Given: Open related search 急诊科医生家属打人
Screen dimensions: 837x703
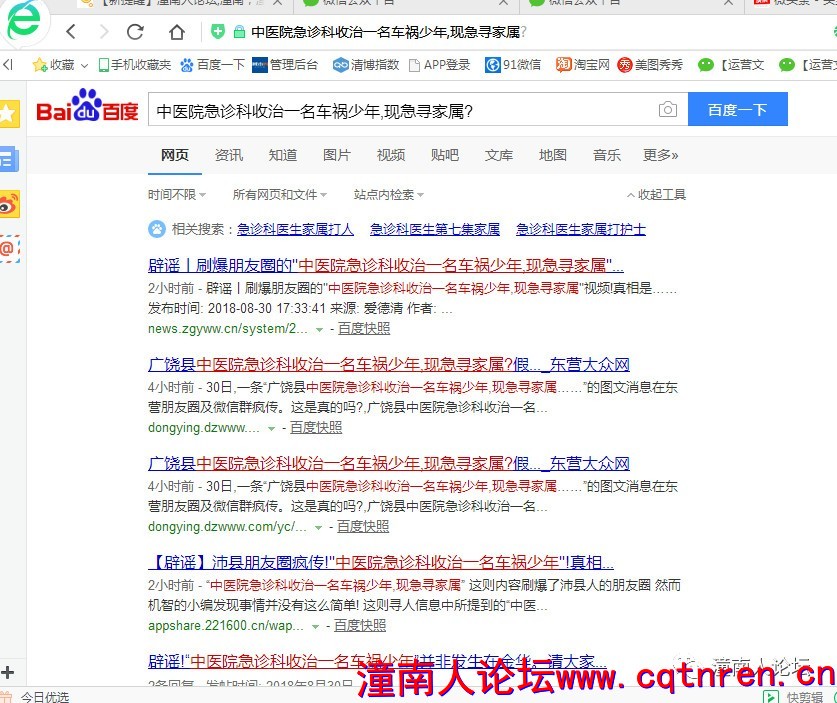Looking at the screenshot, I should [295, 230].
